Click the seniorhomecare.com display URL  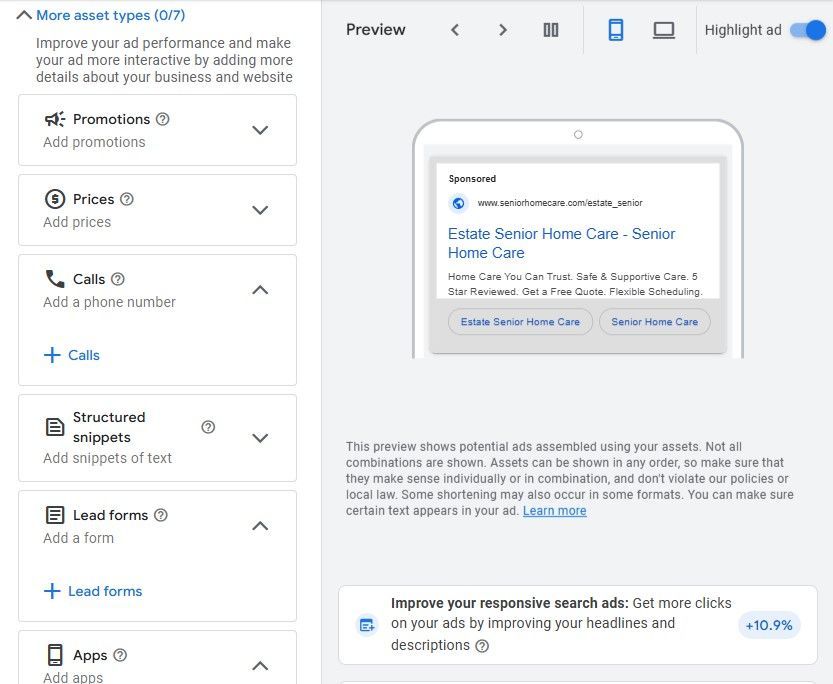point(560,203)
